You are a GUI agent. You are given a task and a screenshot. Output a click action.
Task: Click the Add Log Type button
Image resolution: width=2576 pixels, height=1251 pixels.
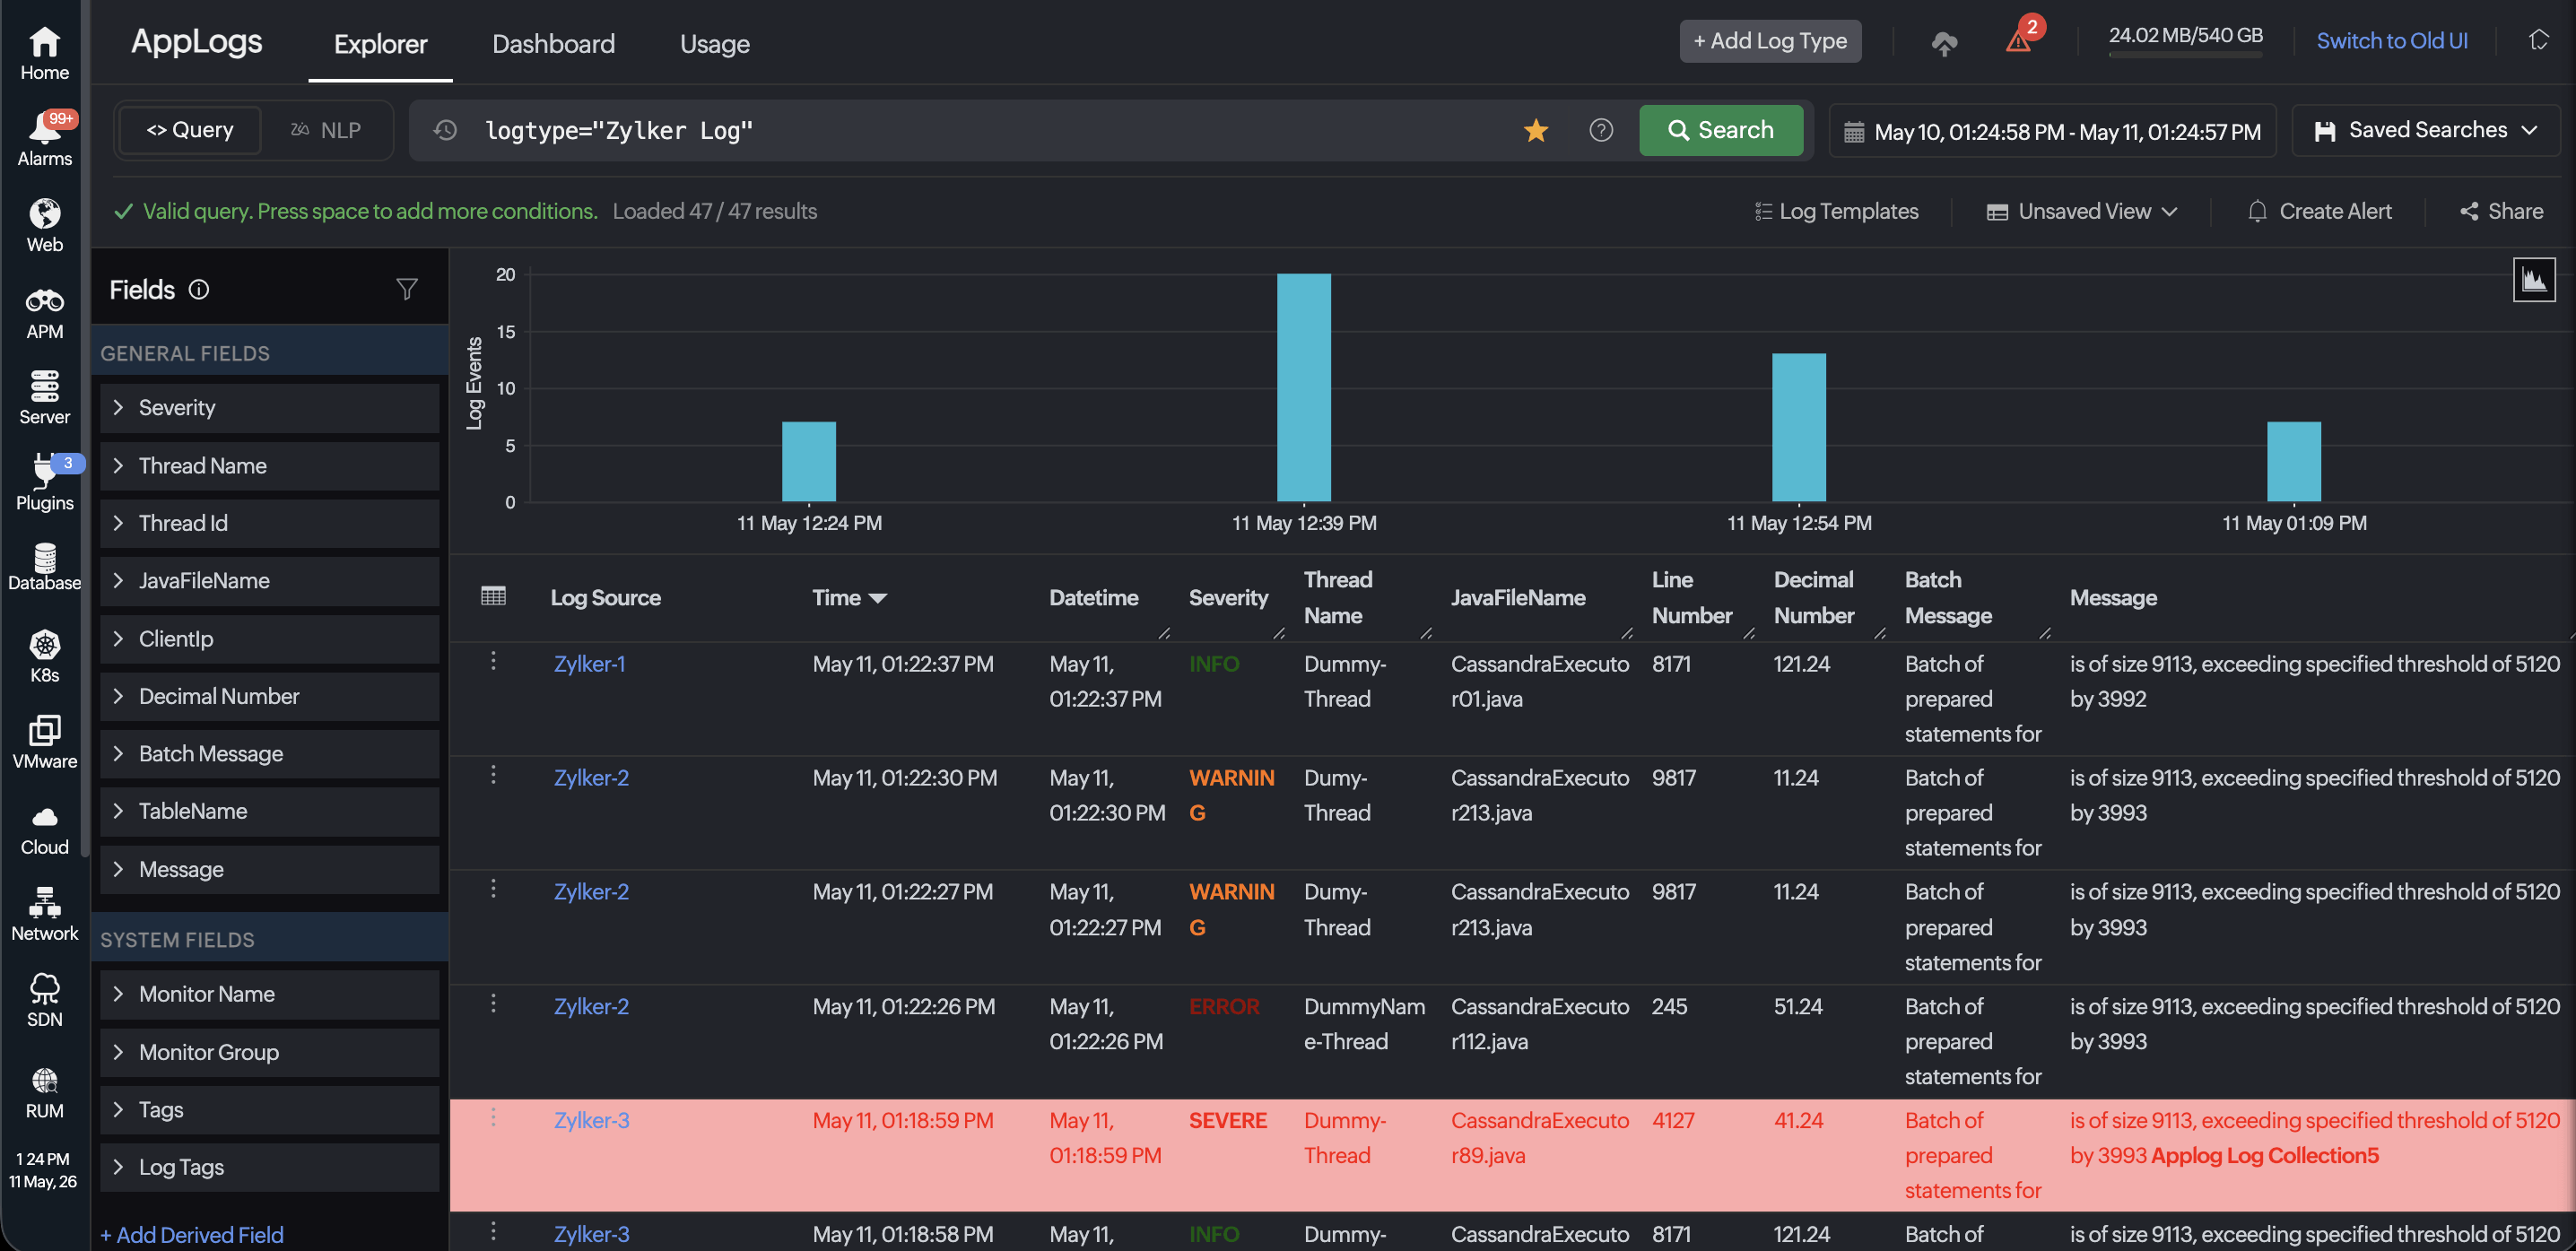coord(1770,41)
